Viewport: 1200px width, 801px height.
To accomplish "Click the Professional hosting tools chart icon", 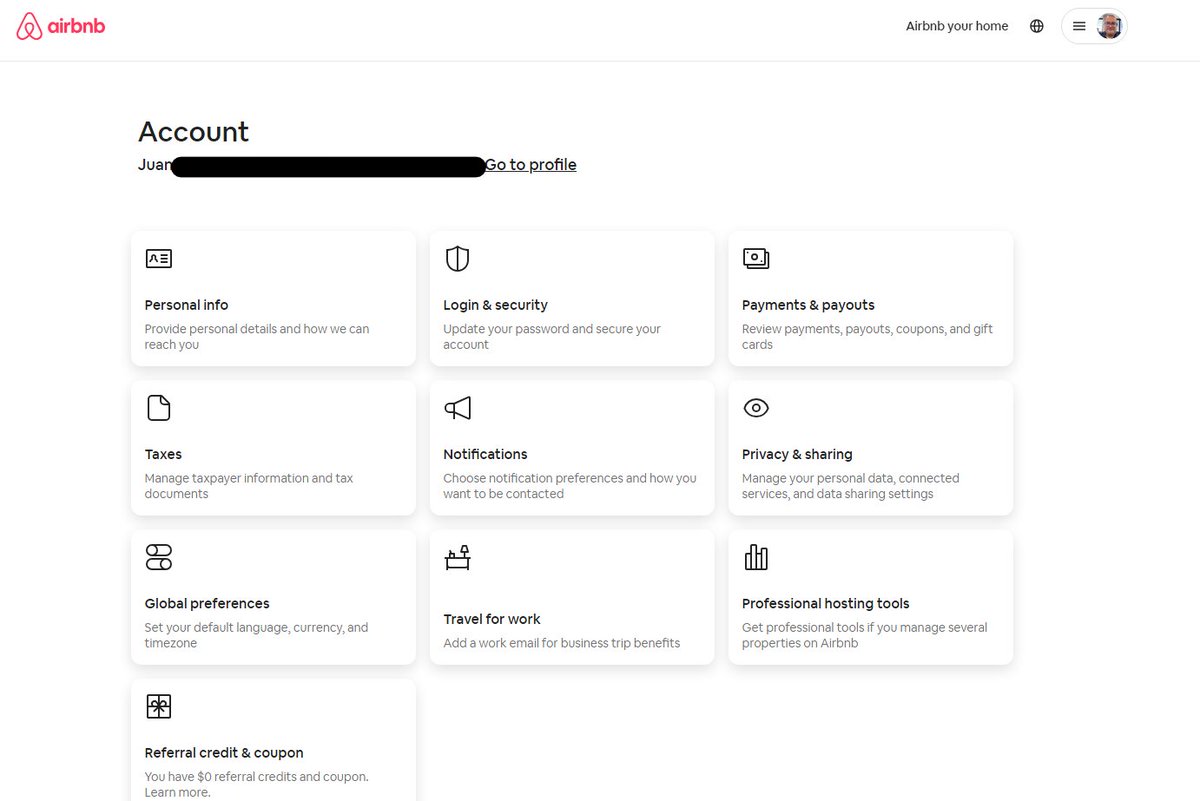I will pyautogui.click(x=756, y=557).
